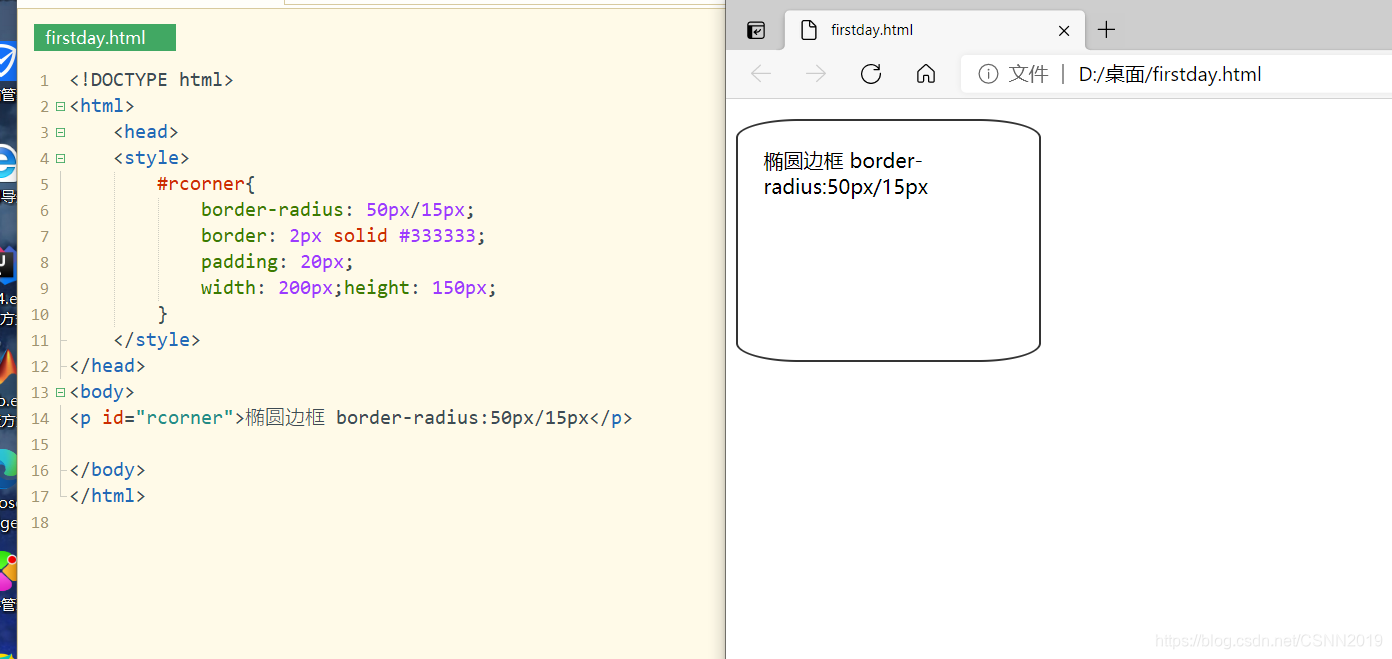
Task: Click the closing </style> tag on line 11
Action: [x=157, y=340]
